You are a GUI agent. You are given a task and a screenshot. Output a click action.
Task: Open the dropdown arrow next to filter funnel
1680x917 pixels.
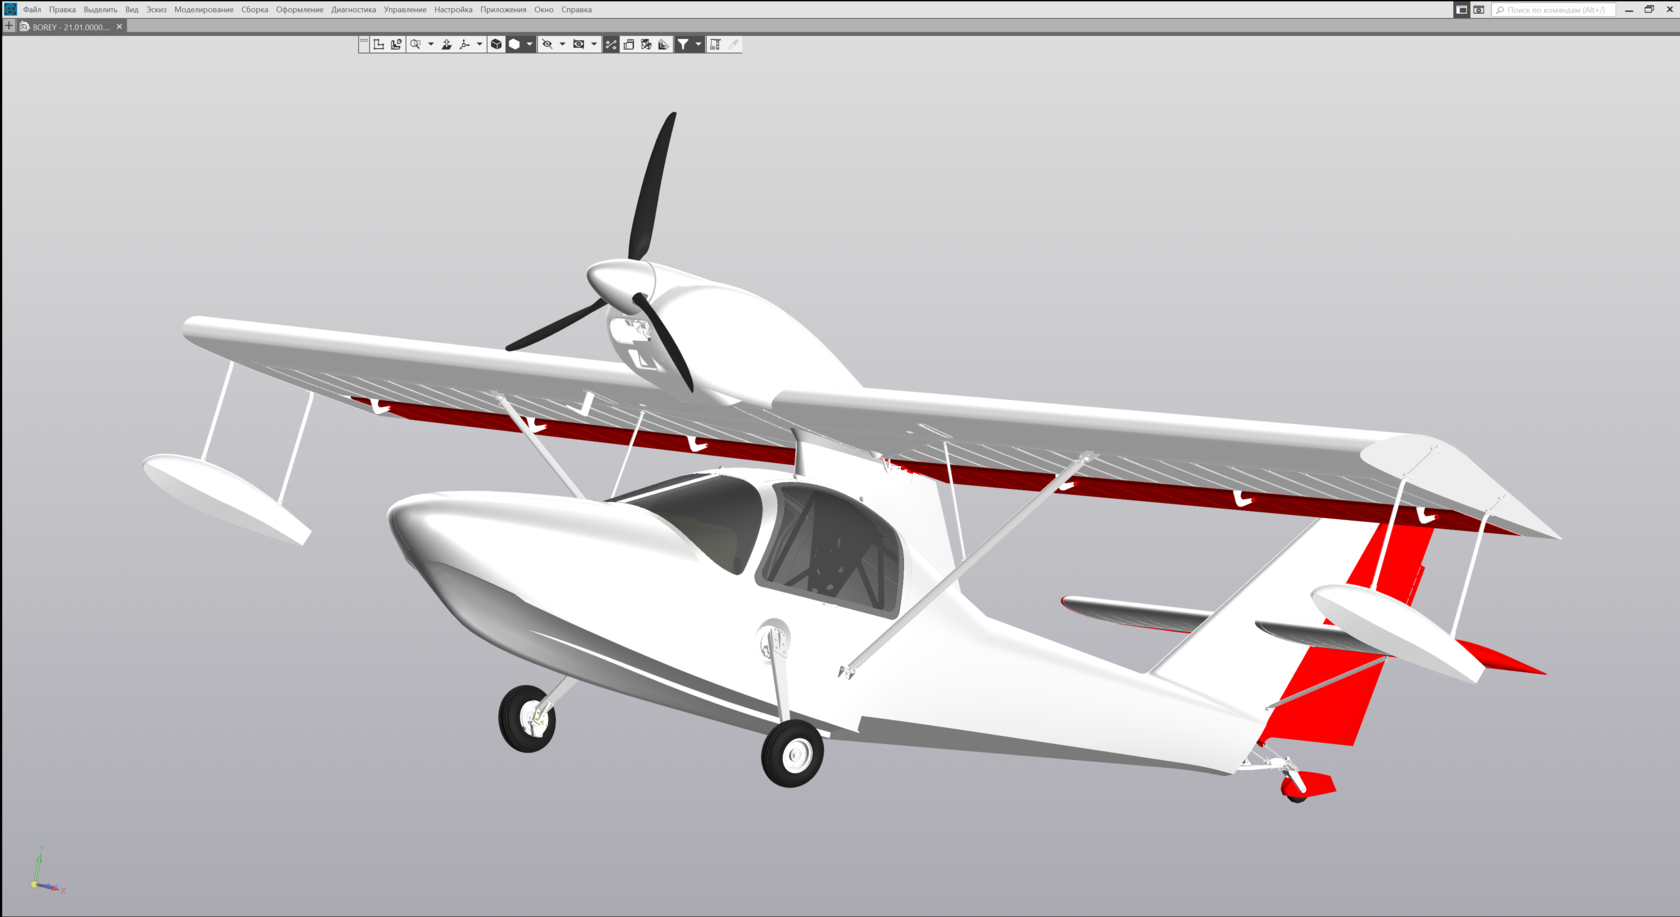tap(698, 44)
